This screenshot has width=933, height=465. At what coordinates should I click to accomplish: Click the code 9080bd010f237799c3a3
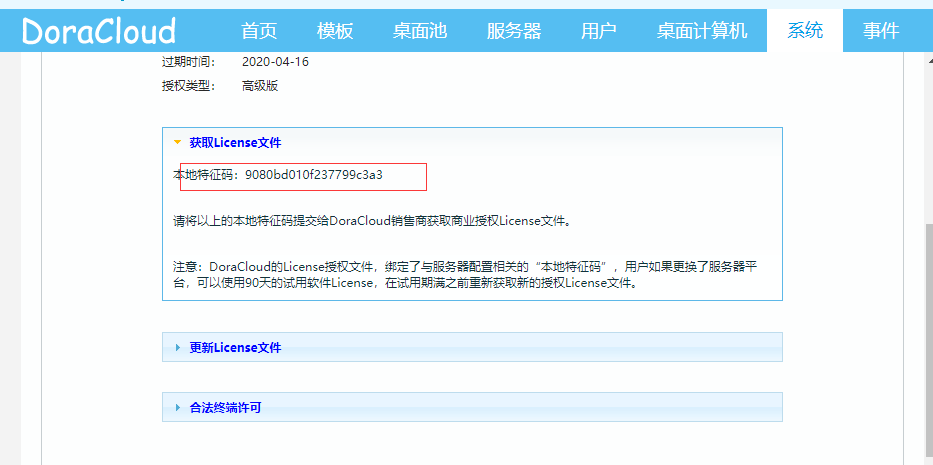(314, 175)
